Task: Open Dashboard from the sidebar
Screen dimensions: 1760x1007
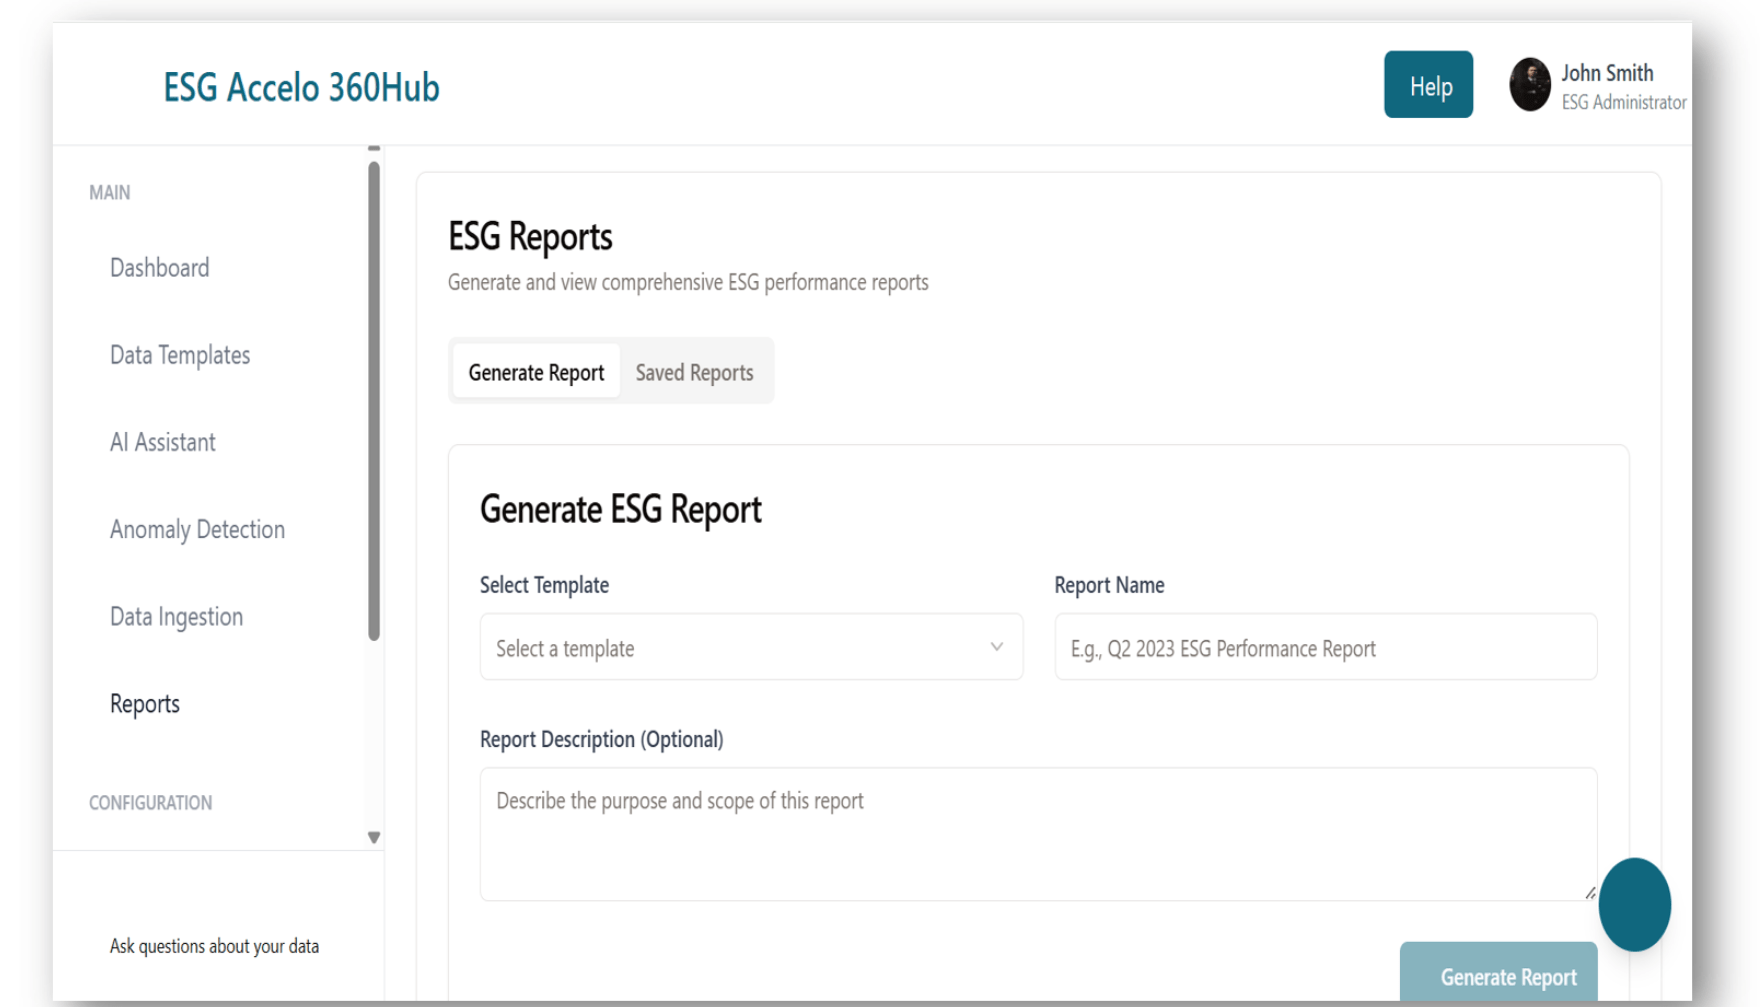Action: [160, 268]
